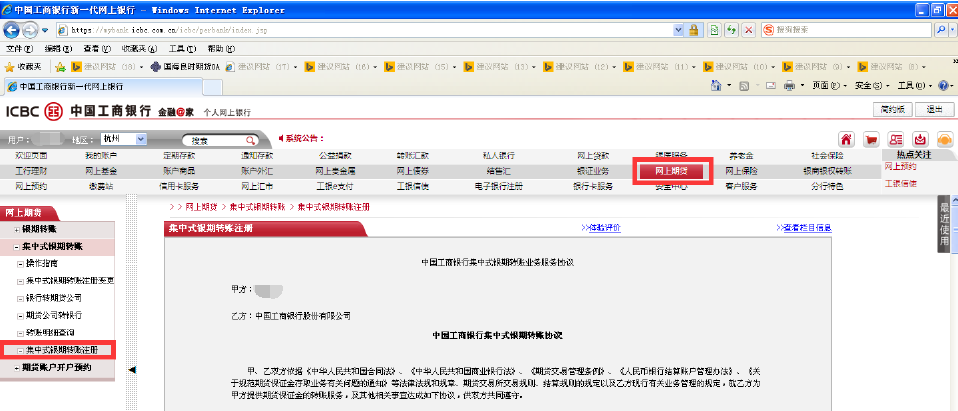Click the RSS feeds icon in command bar

pyautogui.click(x=744, y=86)
